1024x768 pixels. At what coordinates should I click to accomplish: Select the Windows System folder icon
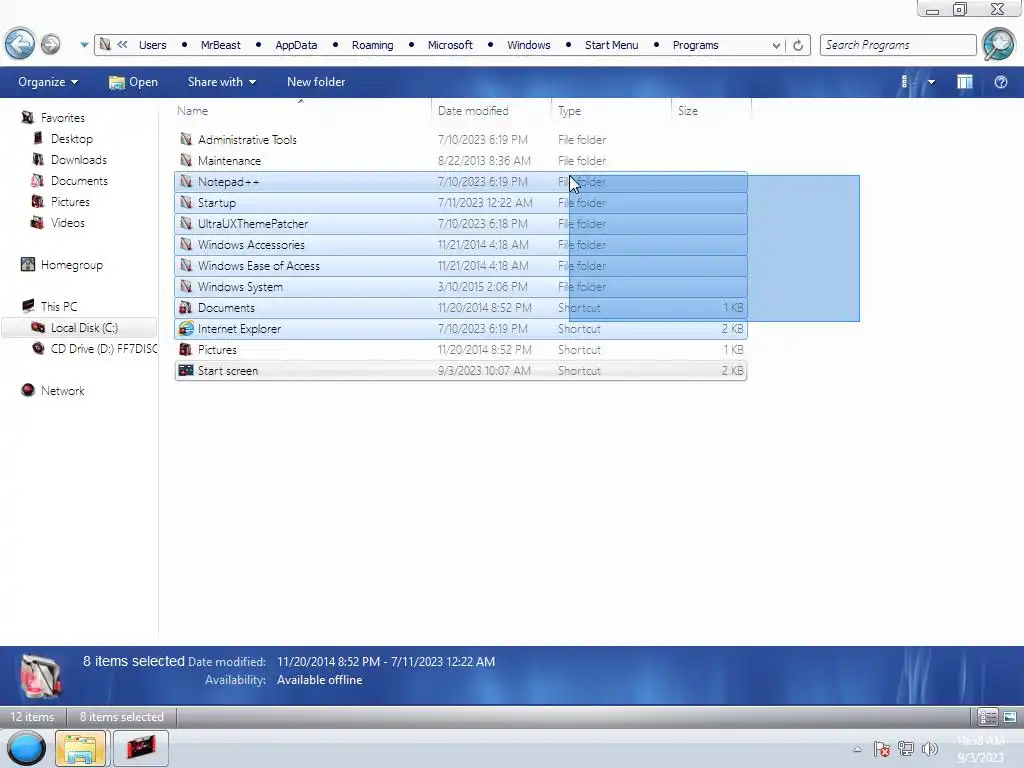[186, 286]
